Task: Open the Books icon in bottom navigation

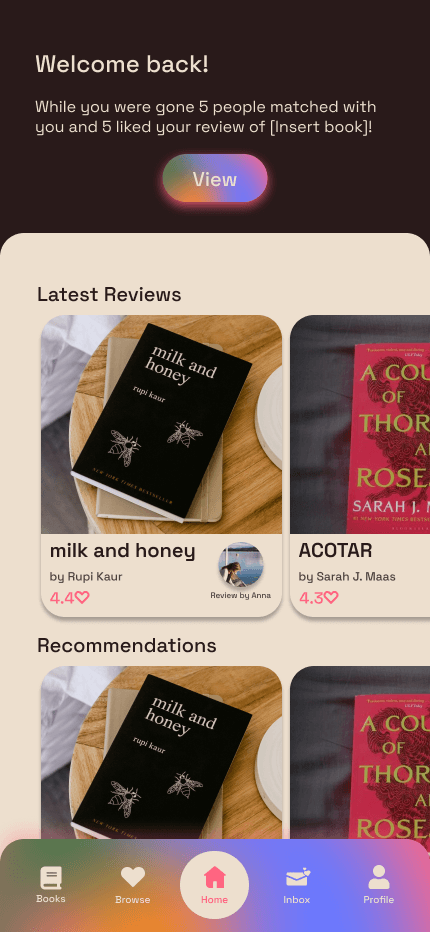Action: pyautogui.click(x=51, y=879)
